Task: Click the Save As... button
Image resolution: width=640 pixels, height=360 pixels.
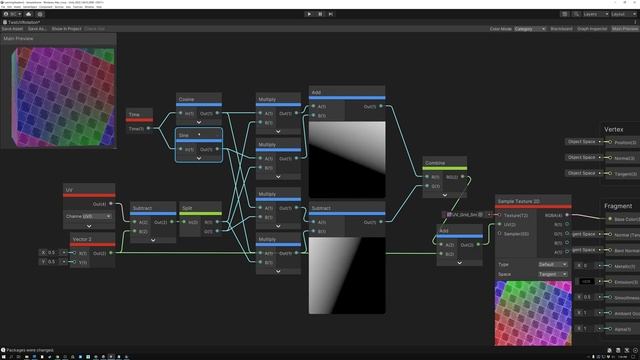Action: pos(37,29)
